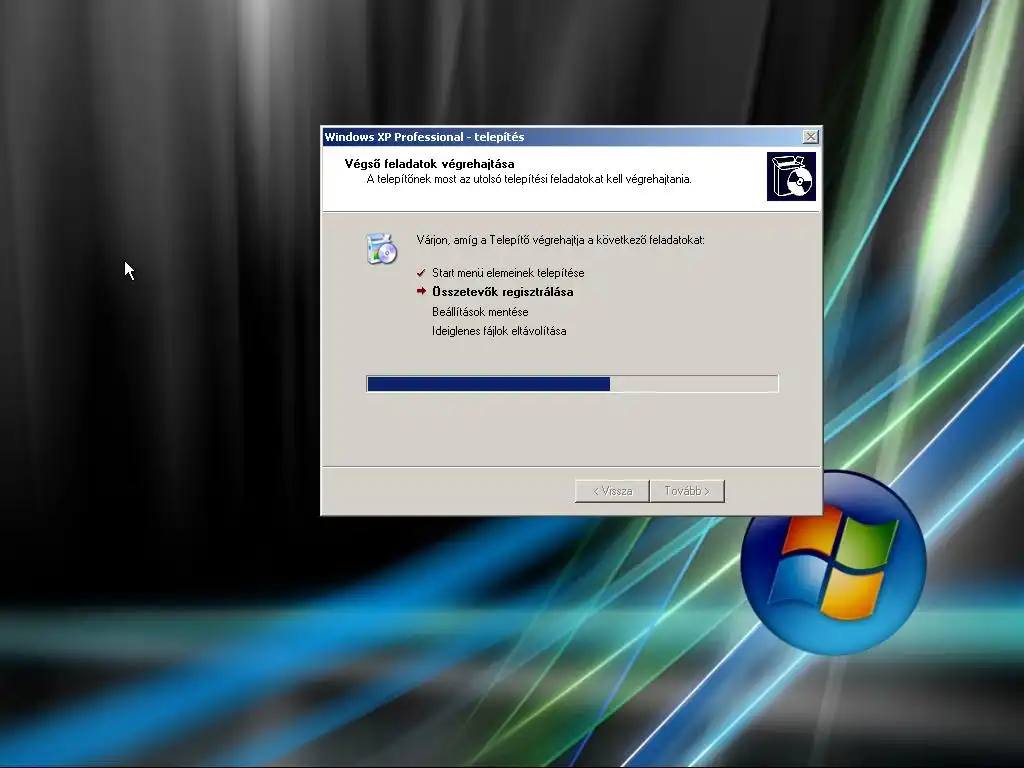The width and height of the screenshot is (1024, 768).
Task: Click the Végső feladatok végrehajtása heading
Action: (x=429, y=164)
